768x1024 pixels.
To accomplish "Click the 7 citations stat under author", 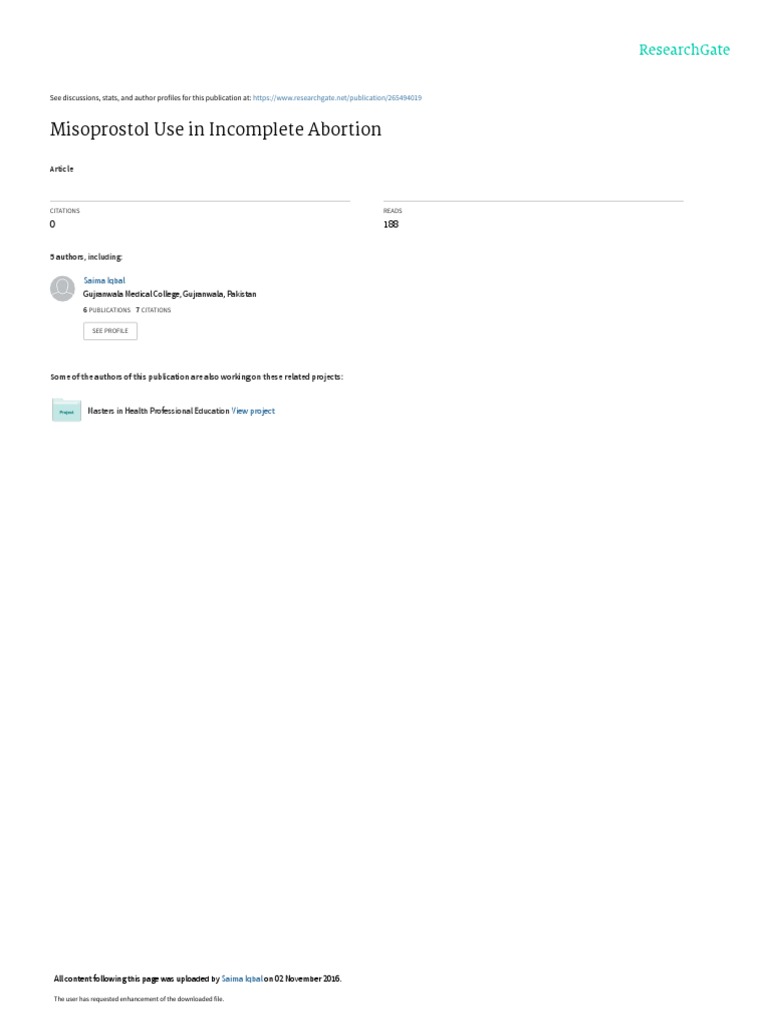I will pos(153,310).
